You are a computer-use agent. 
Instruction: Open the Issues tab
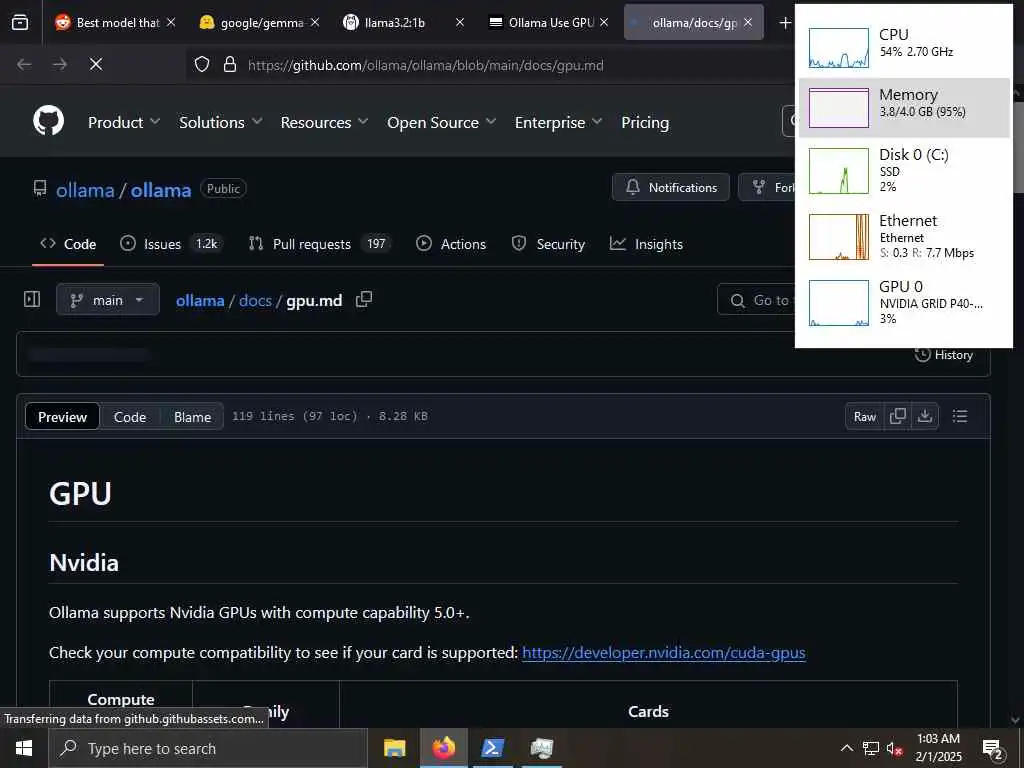172,244
